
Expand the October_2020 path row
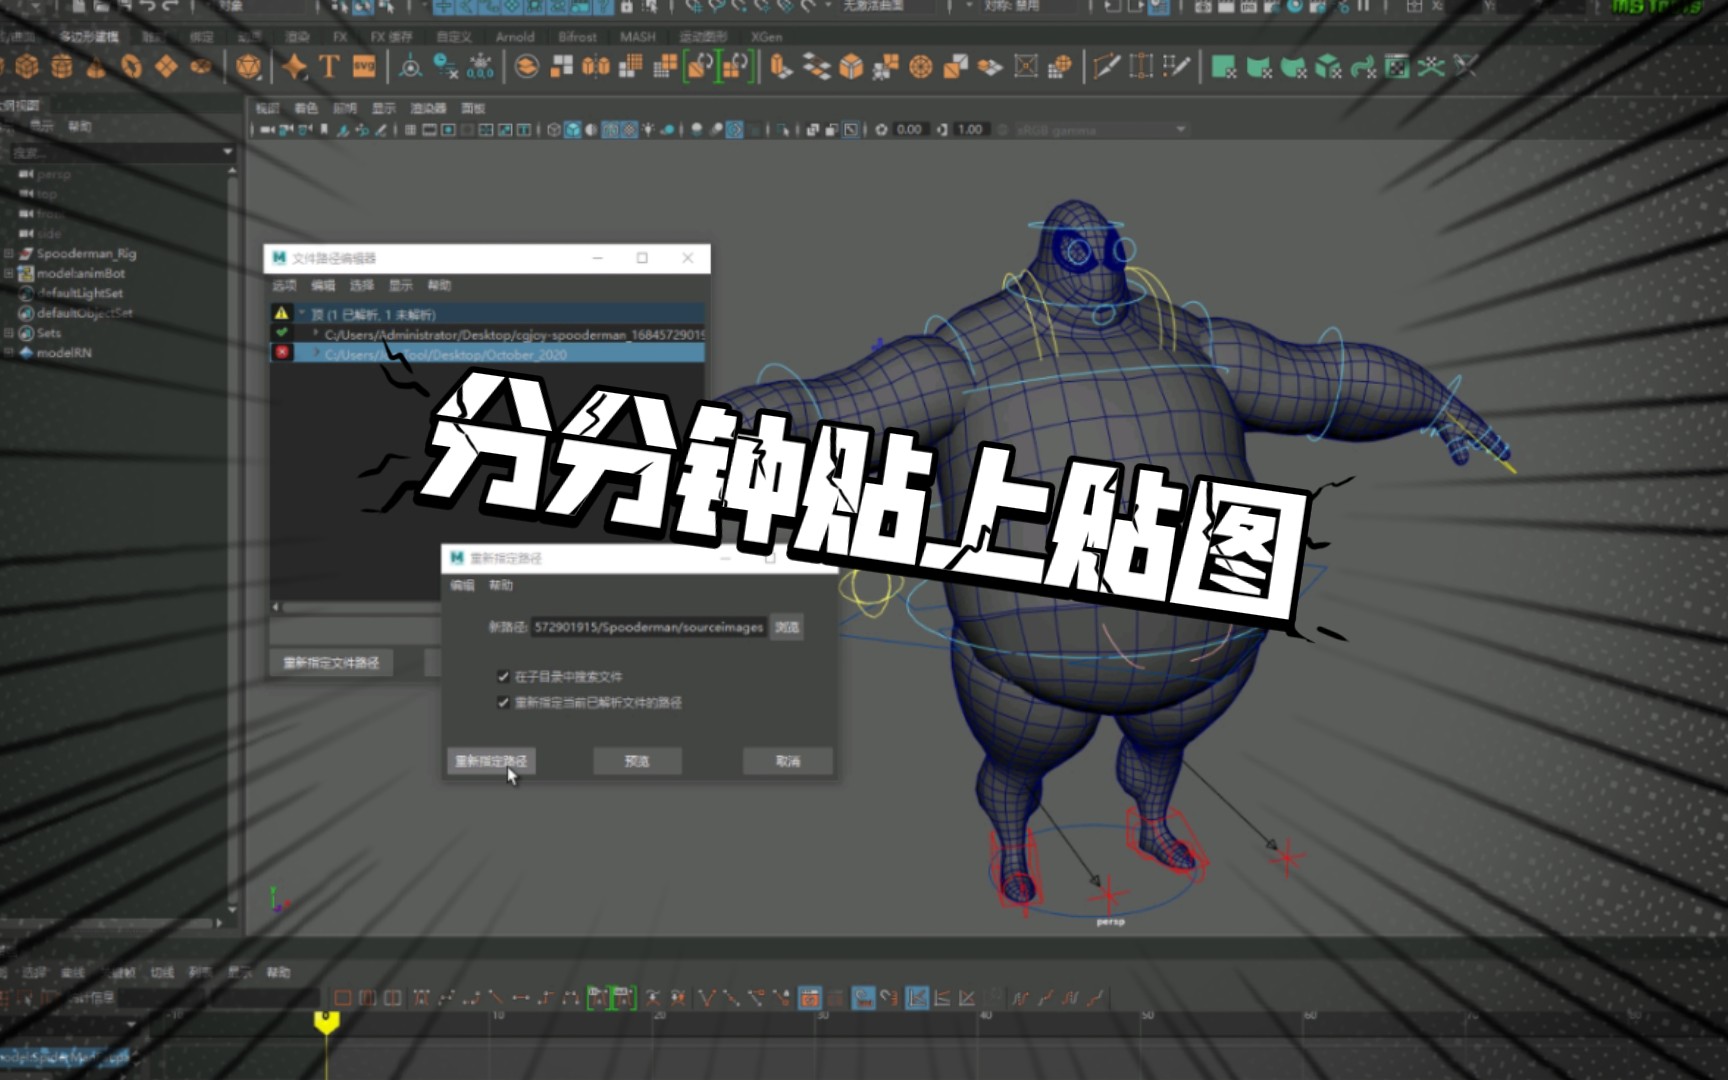pyautogui.click(x=316, y=354)
